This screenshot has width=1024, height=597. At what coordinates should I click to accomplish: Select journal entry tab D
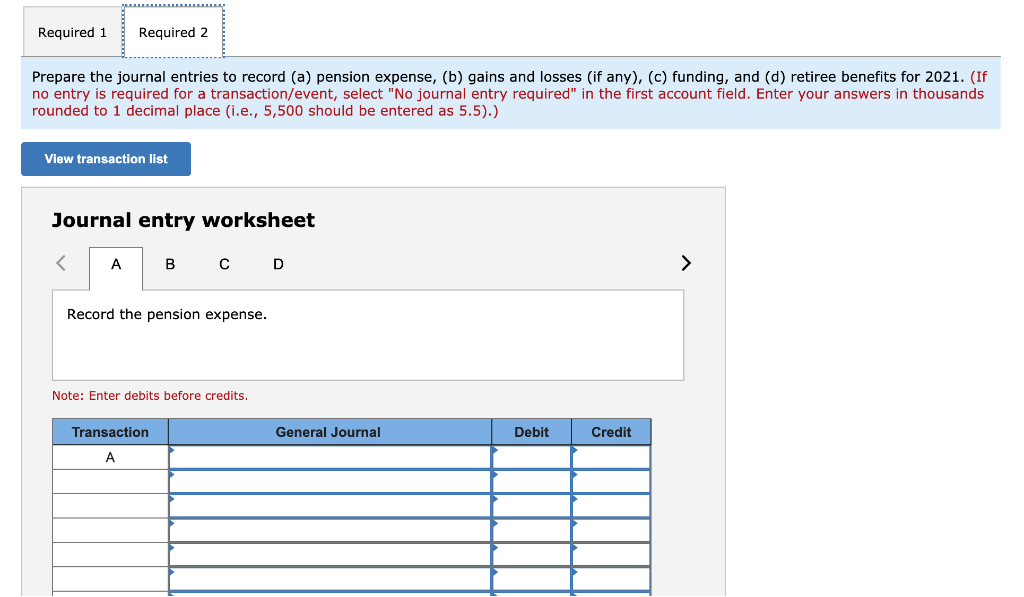click(278, 264)
